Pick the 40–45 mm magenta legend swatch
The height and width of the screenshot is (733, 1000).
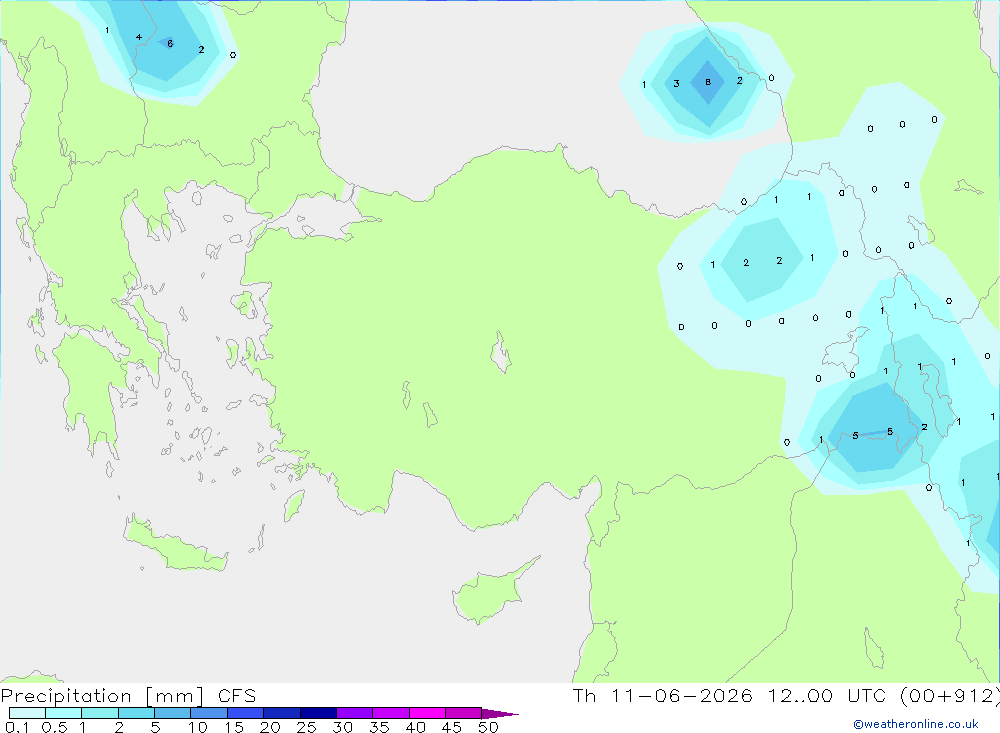(x=427, y=713)
